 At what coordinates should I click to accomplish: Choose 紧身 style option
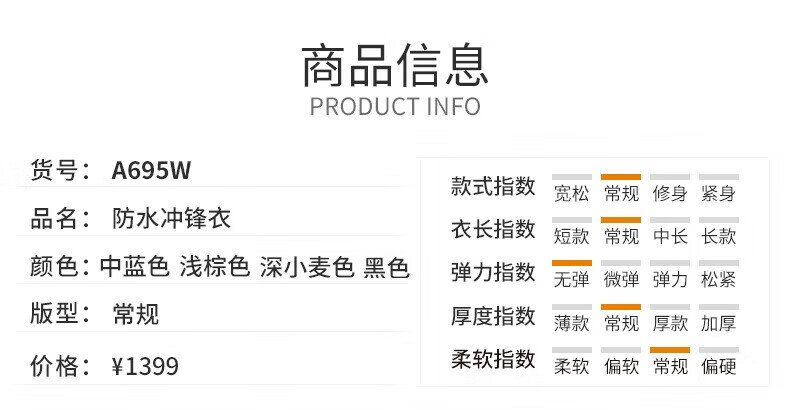click(718, 193)
